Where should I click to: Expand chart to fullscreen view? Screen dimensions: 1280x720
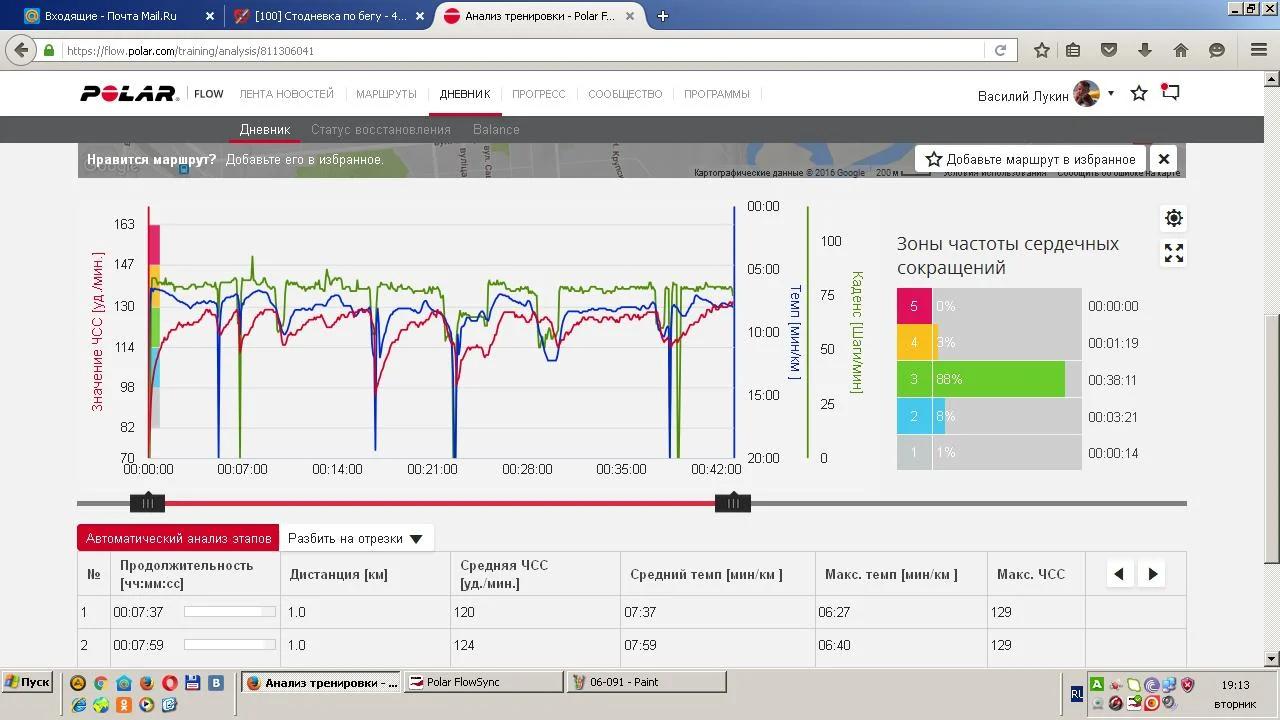[1174, 254]
